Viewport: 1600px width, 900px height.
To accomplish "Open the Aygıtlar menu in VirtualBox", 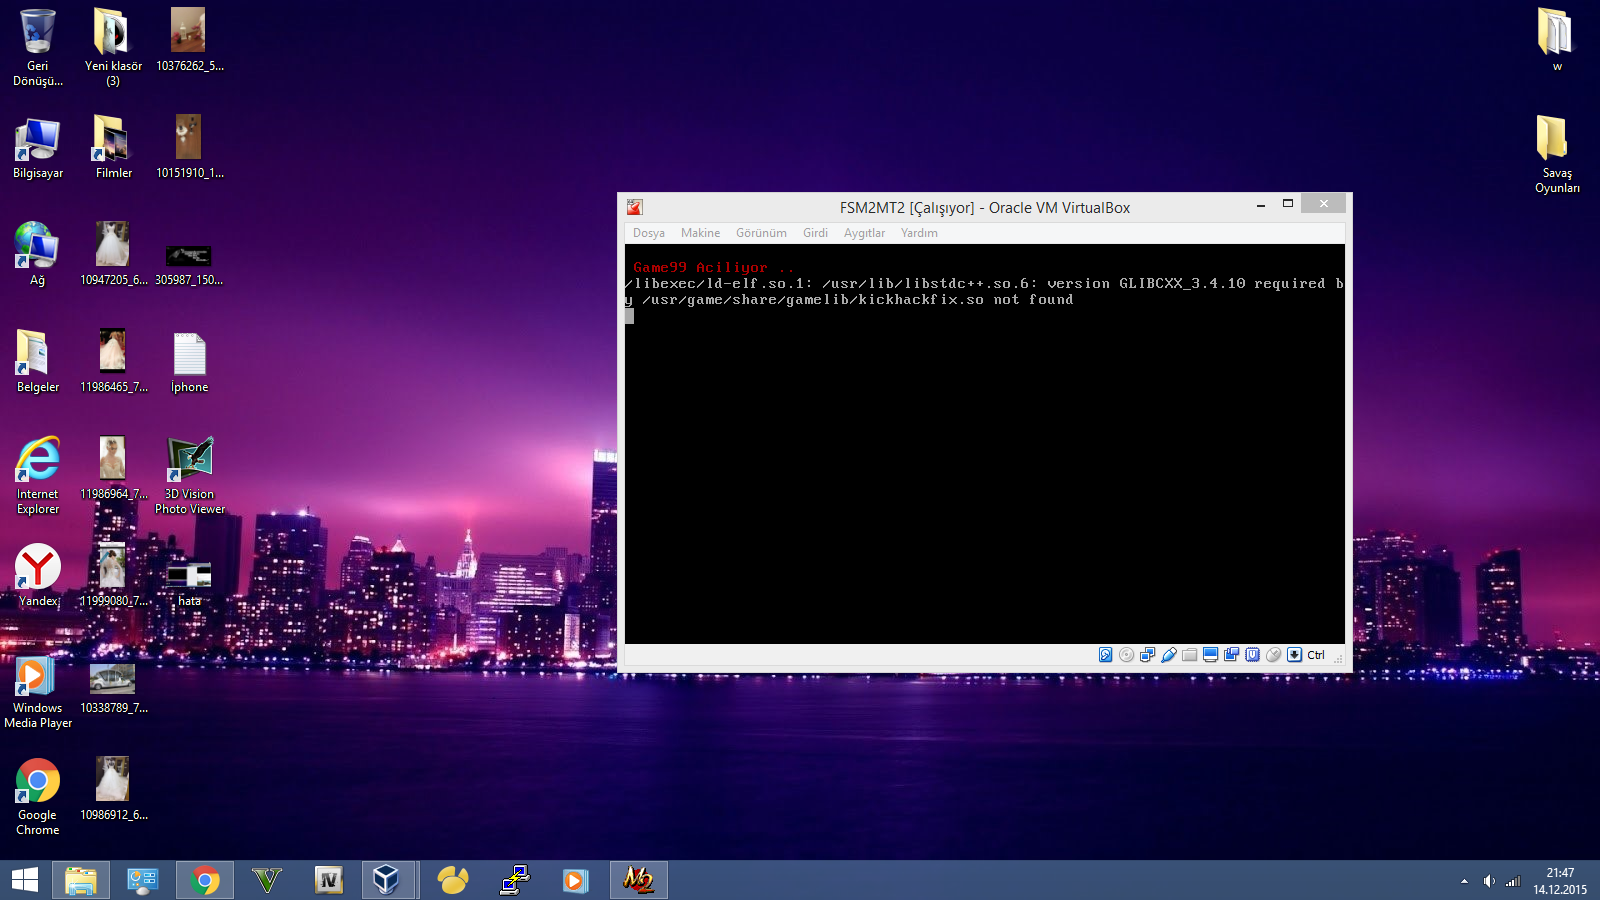I will (x=864, y=233).
